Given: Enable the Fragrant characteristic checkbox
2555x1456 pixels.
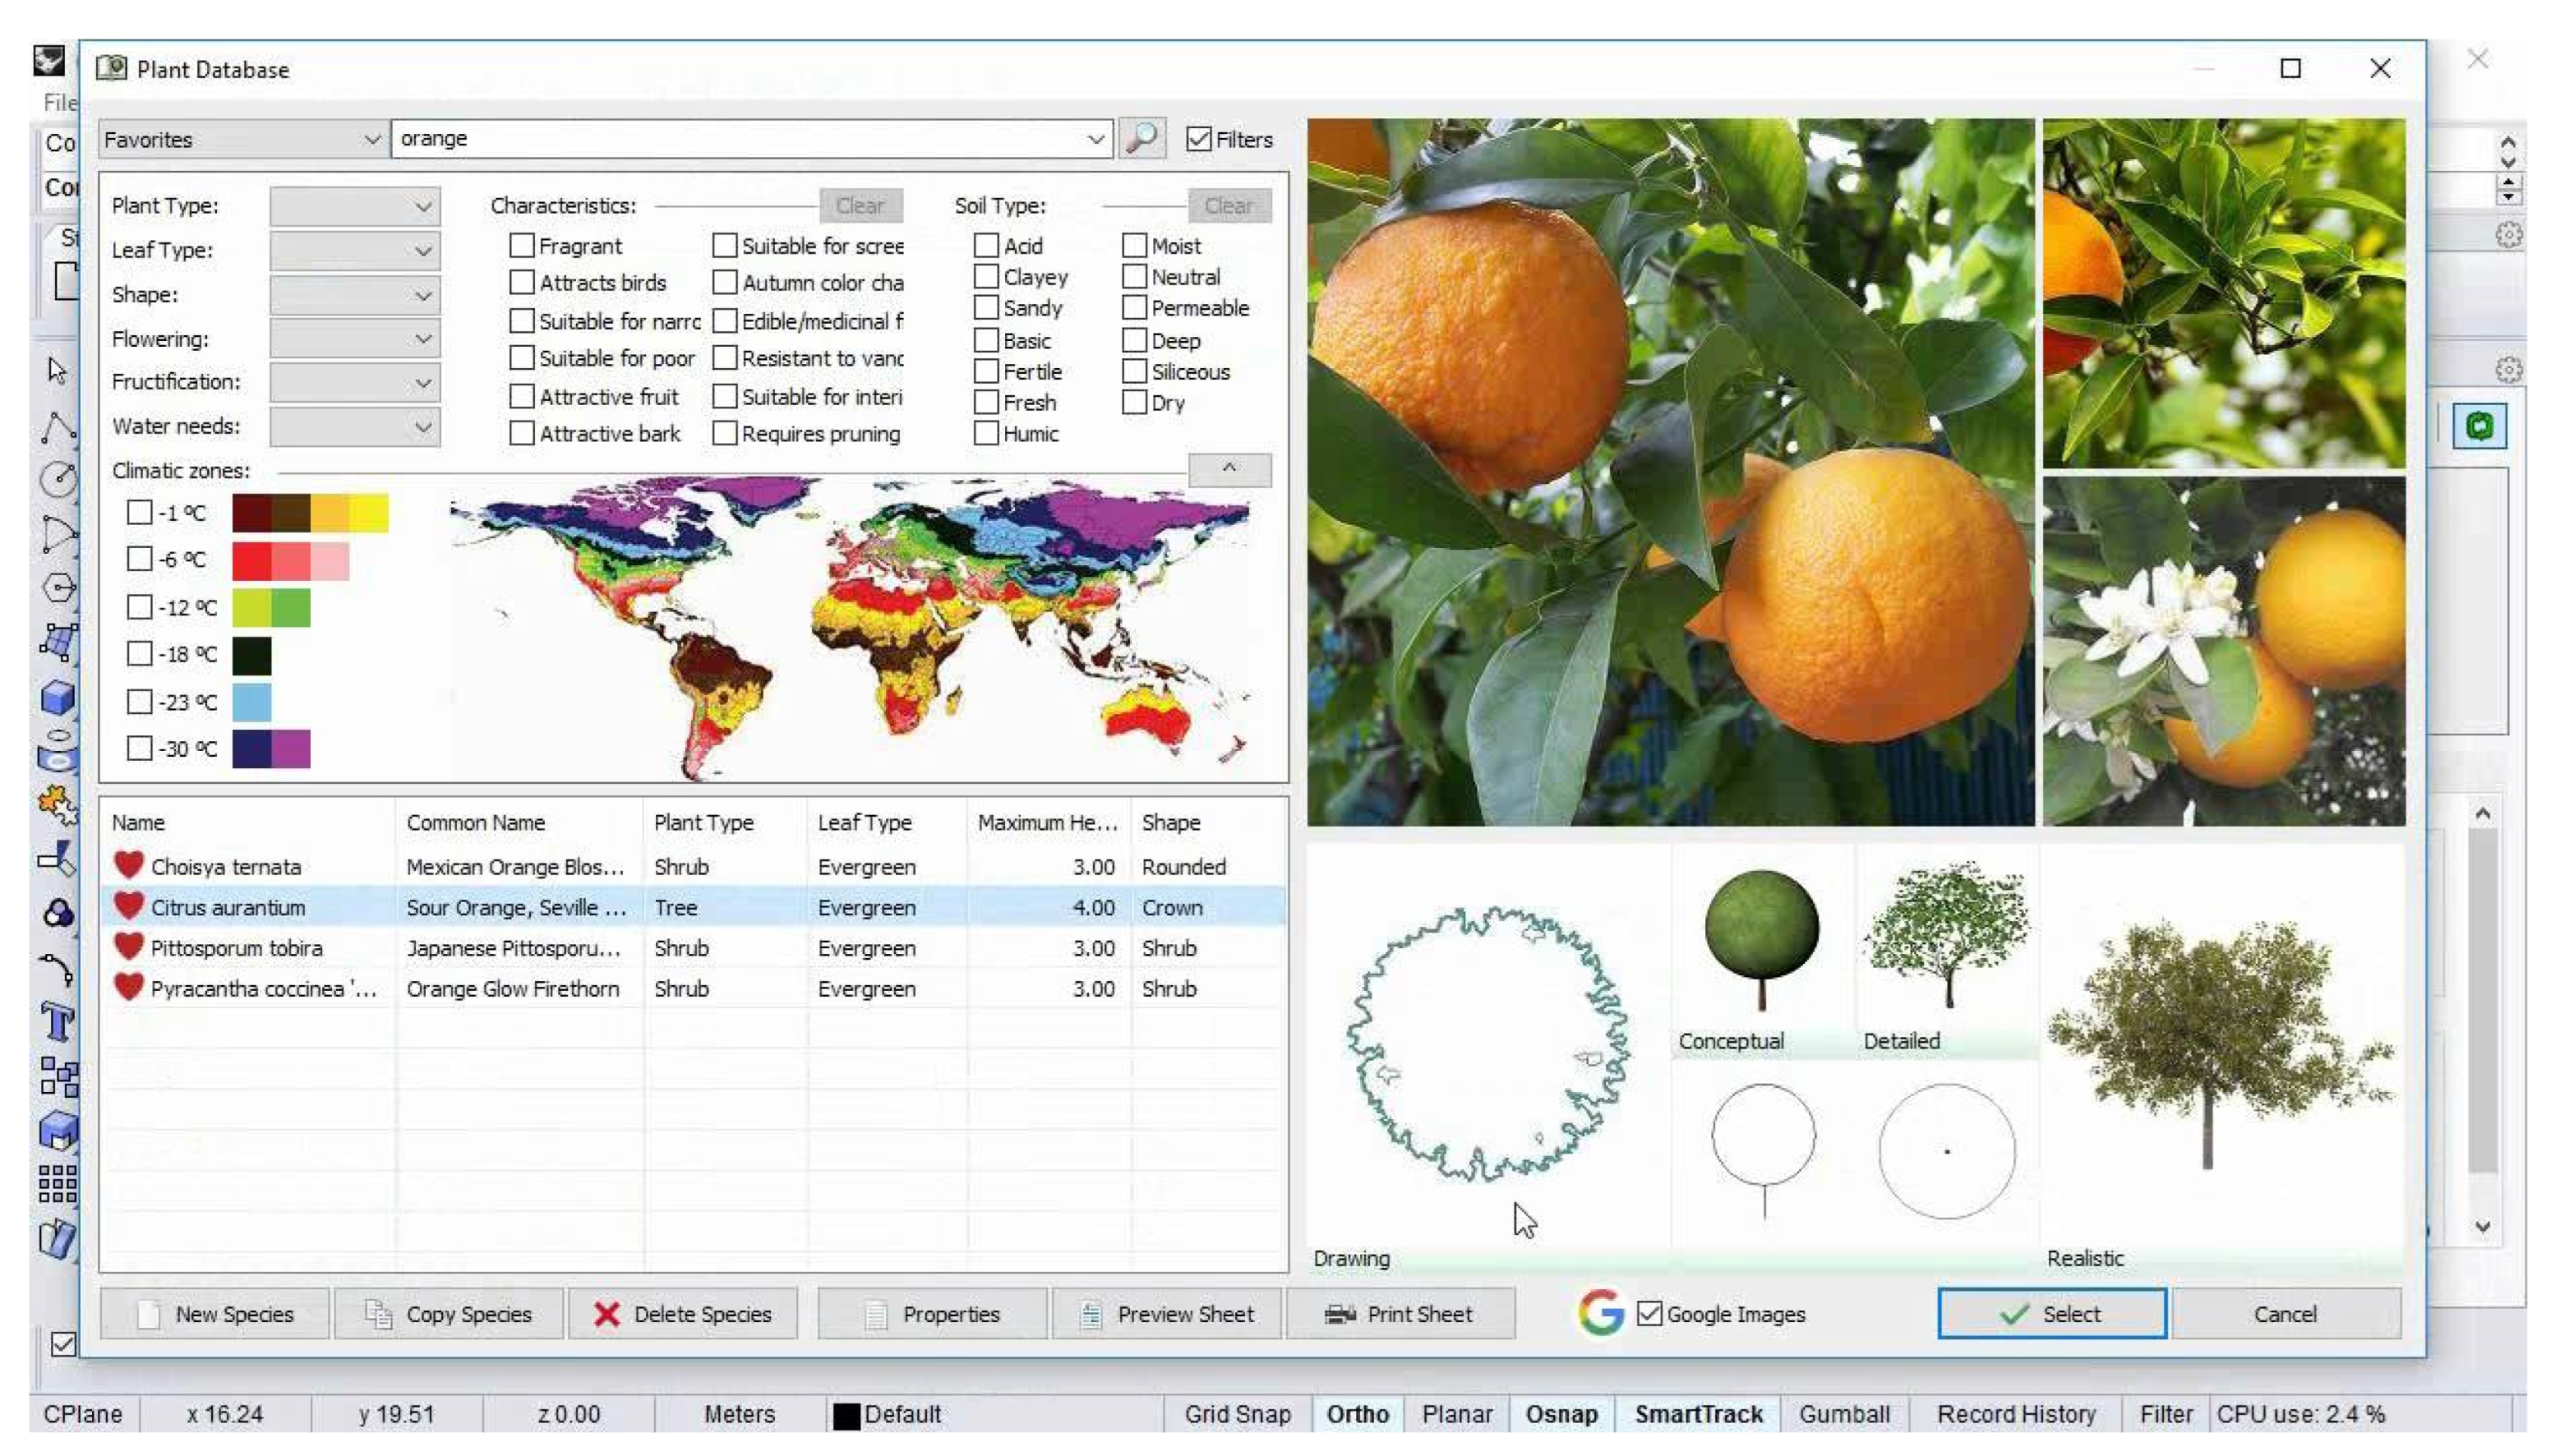Looking at the screenshot, I should pyautogui.click(x=522, y=246).
